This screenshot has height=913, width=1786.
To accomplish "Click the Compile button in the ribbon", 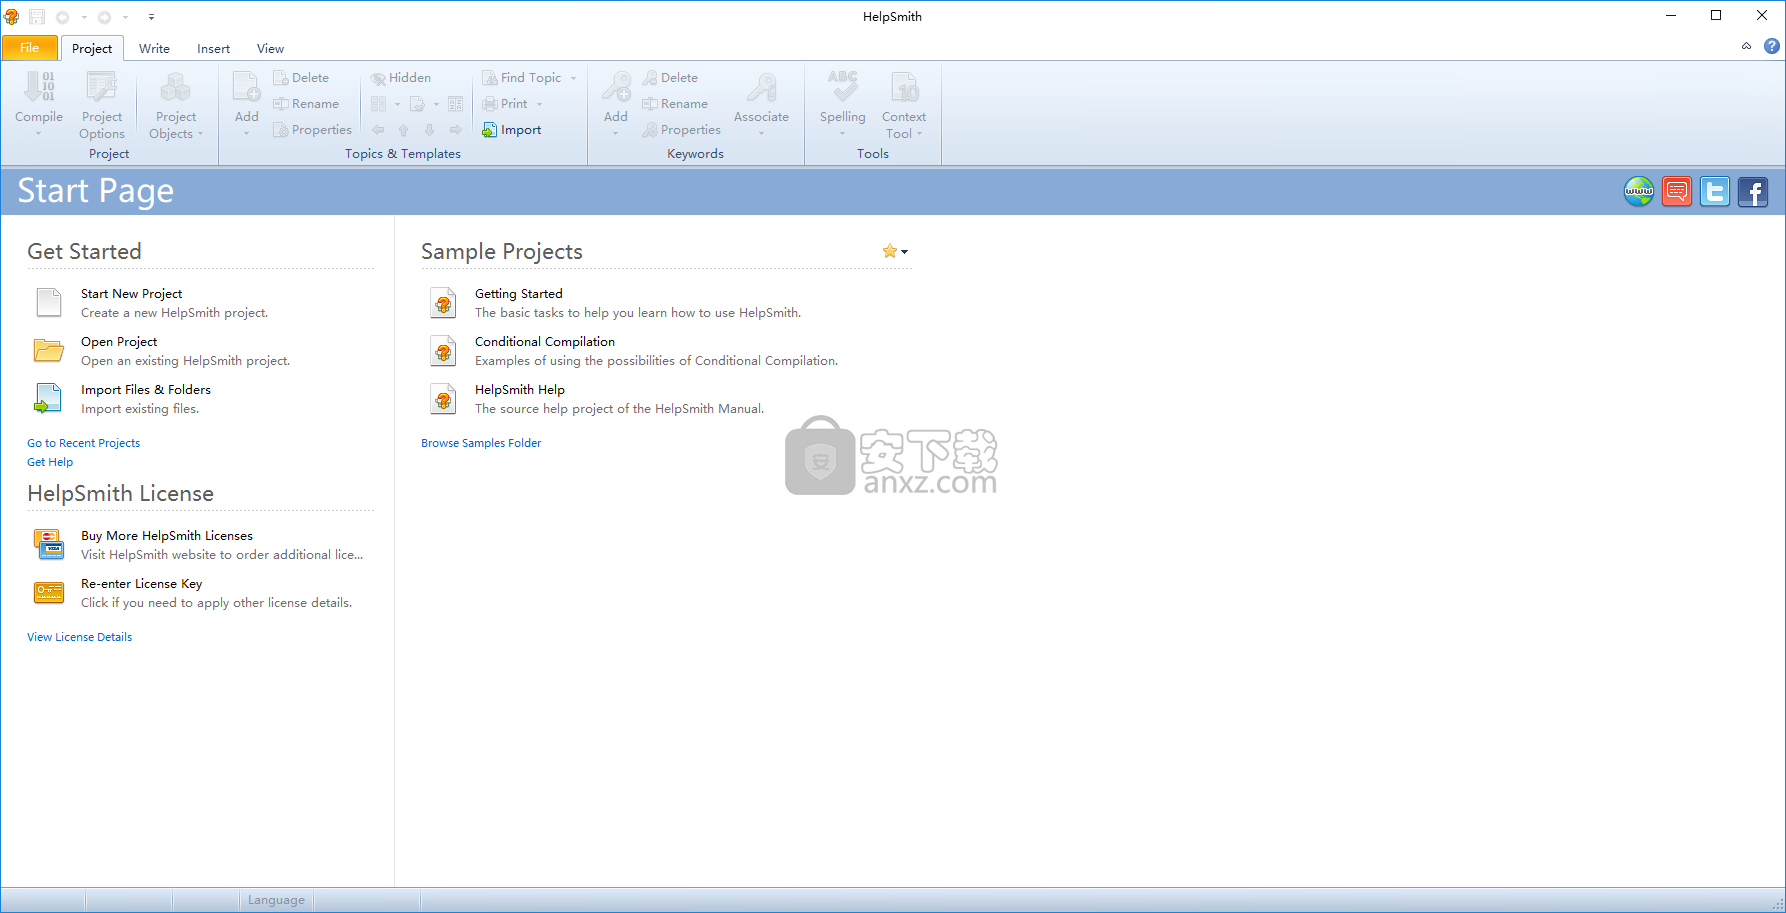I will 39,104.
